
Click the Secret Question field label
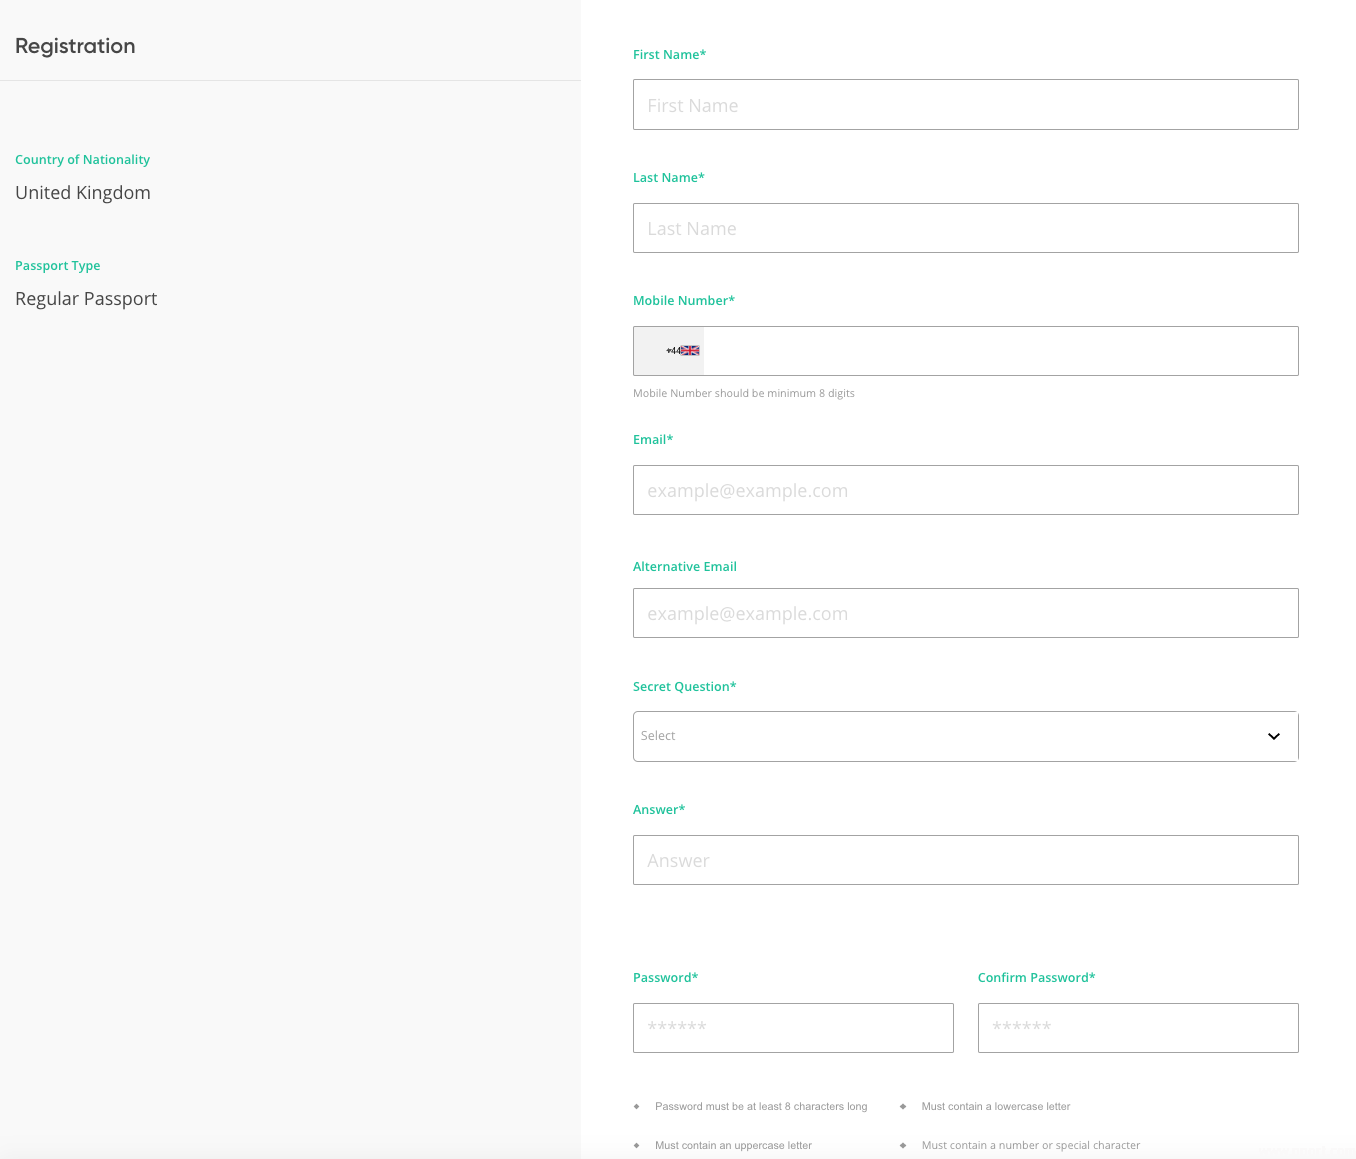(x=684, y=687)
